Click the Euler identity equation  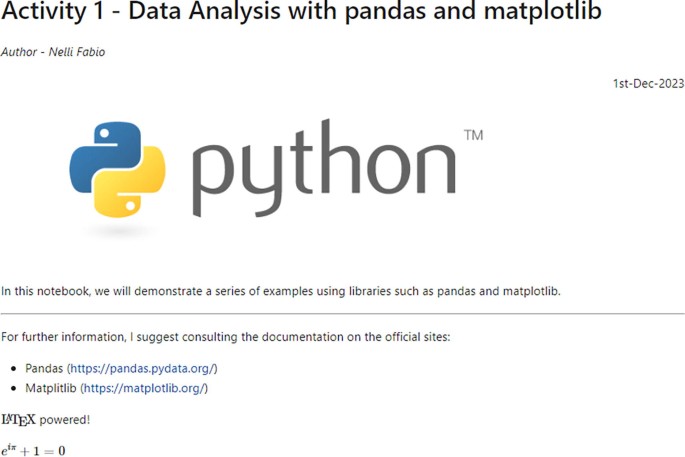(33, 450)
